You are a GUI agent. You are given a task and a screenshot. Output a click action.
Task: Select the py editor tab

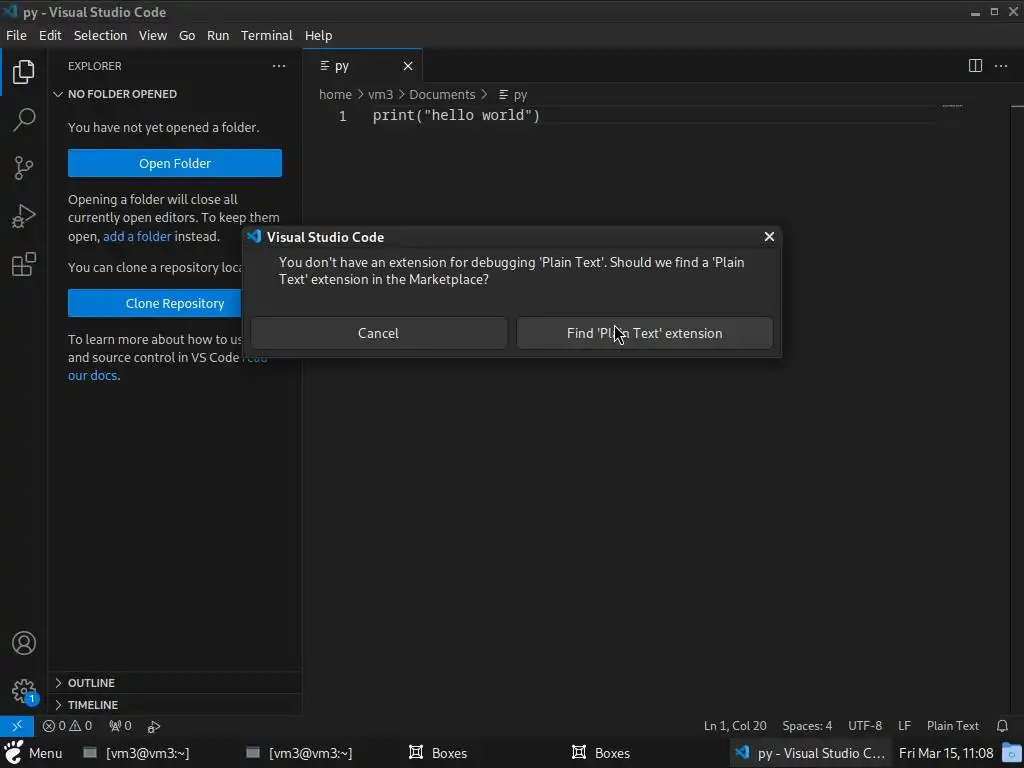coord(362,66)
